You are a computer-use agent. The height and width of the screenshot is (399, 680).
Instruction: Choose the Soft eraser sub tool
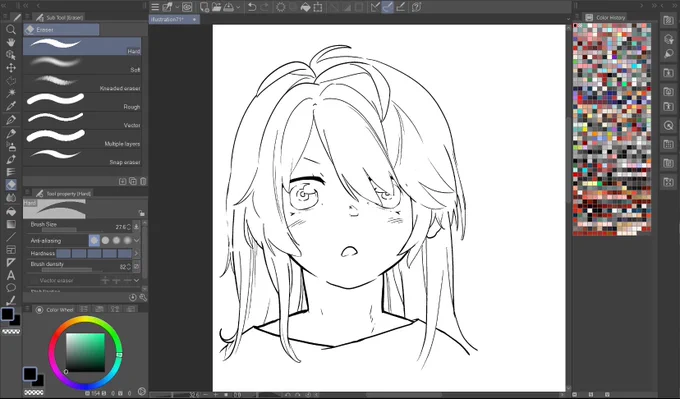click(82, 64)
